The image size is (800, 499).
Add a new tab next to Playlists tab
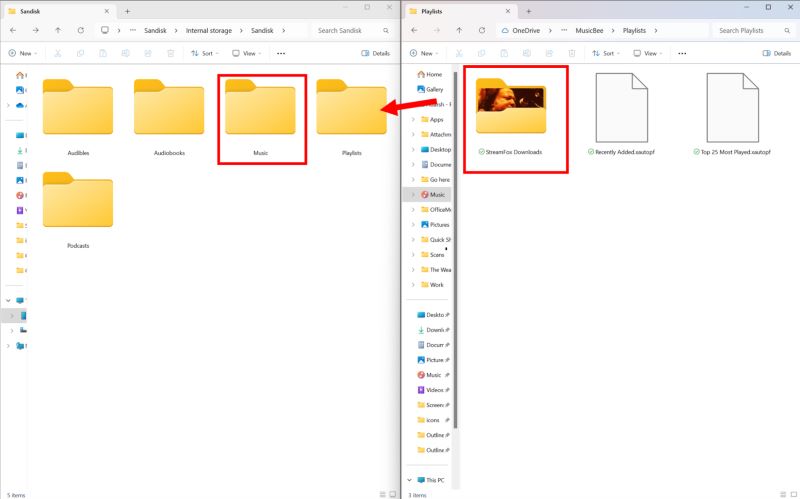[x=529, y=11]
